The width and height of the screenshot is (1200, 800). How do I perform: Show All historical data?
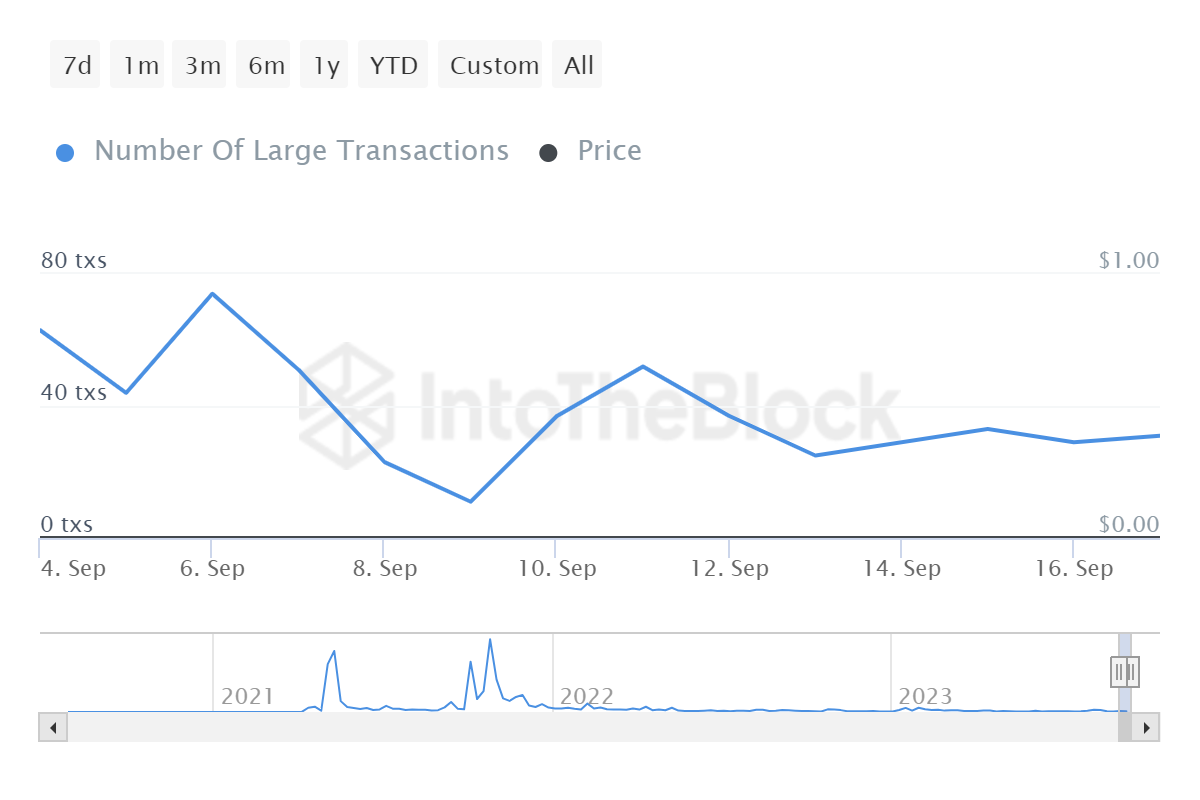[578, 65]
